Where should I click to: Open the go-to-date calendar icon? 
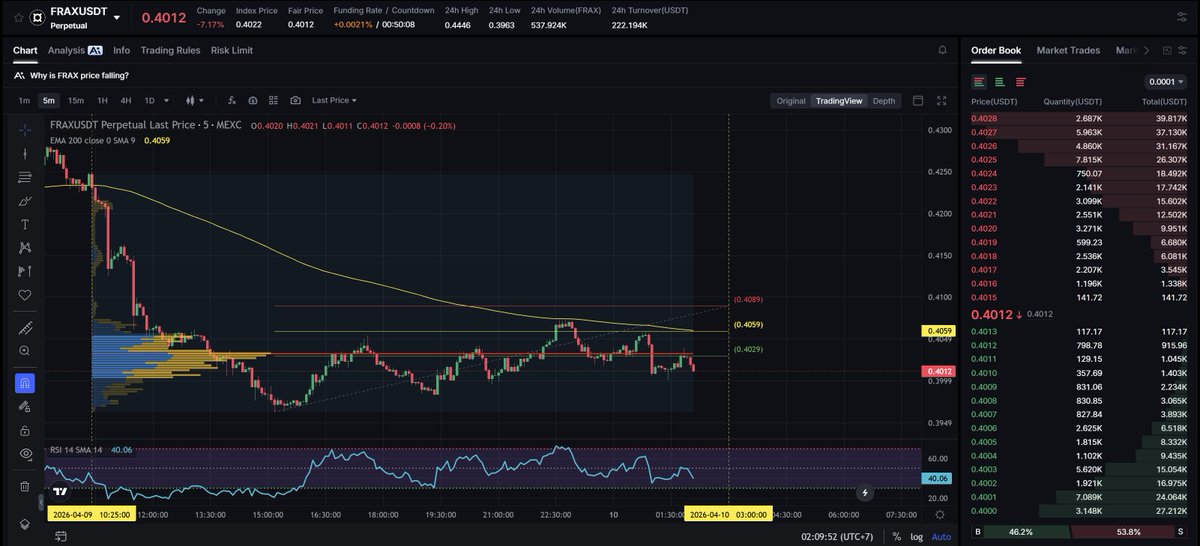click(x=60, y=536)
